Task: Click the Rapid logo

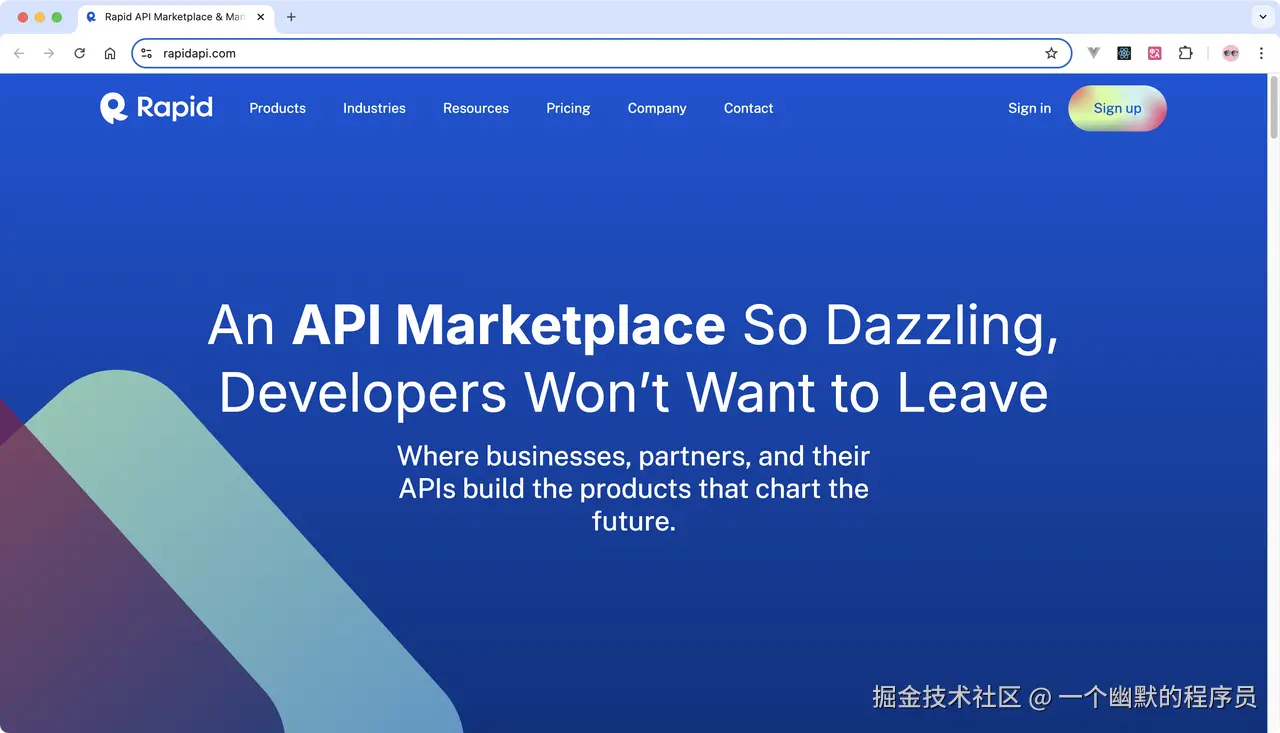Action: [156, 108]
